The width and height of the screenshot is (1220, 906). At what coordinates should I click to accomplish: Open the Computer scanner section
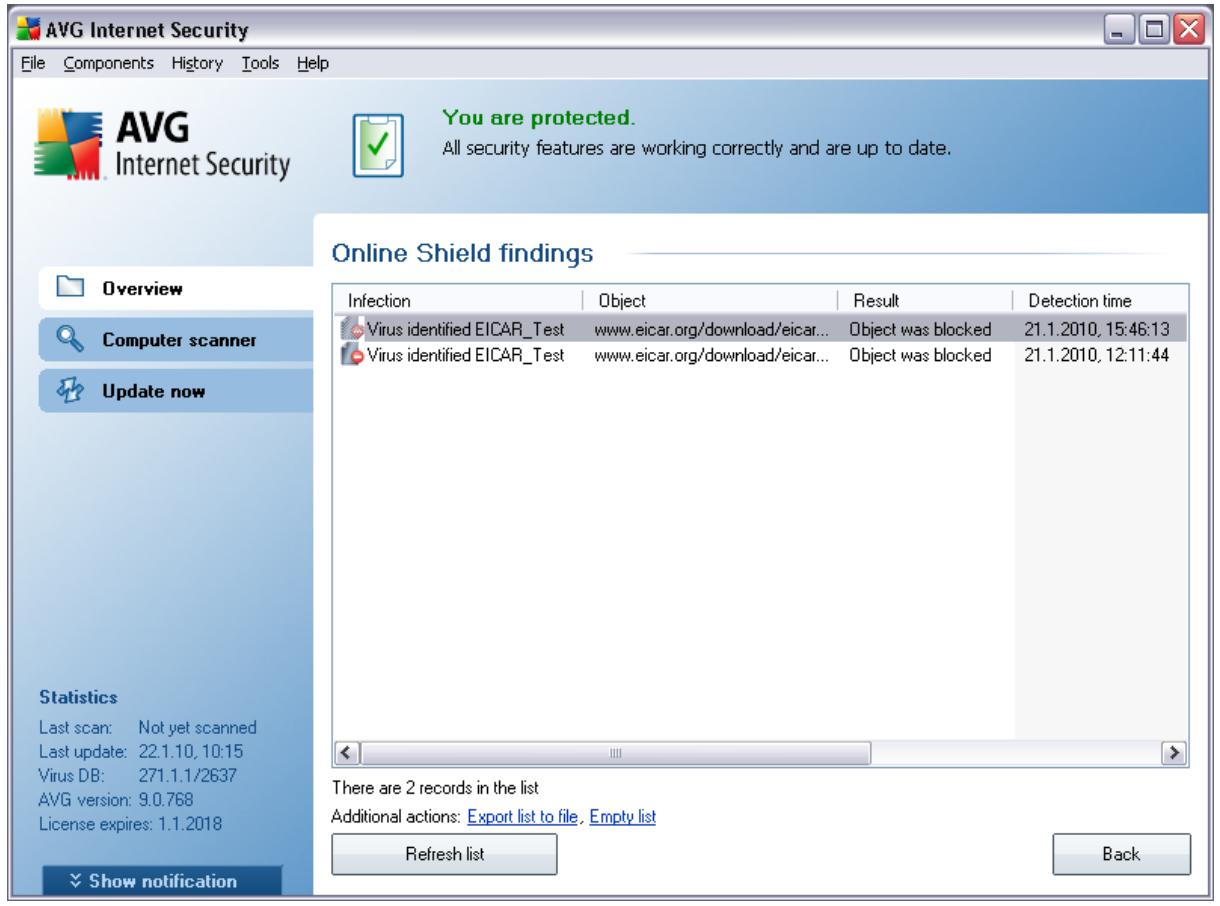point(176,340)
